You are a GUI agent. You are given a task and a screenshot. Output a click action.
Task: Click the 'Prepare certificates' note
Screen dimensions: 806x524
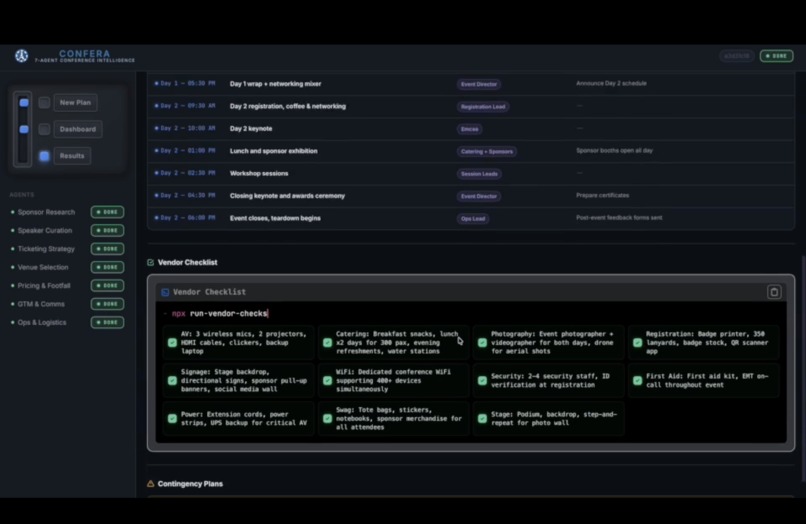(602, 195)
